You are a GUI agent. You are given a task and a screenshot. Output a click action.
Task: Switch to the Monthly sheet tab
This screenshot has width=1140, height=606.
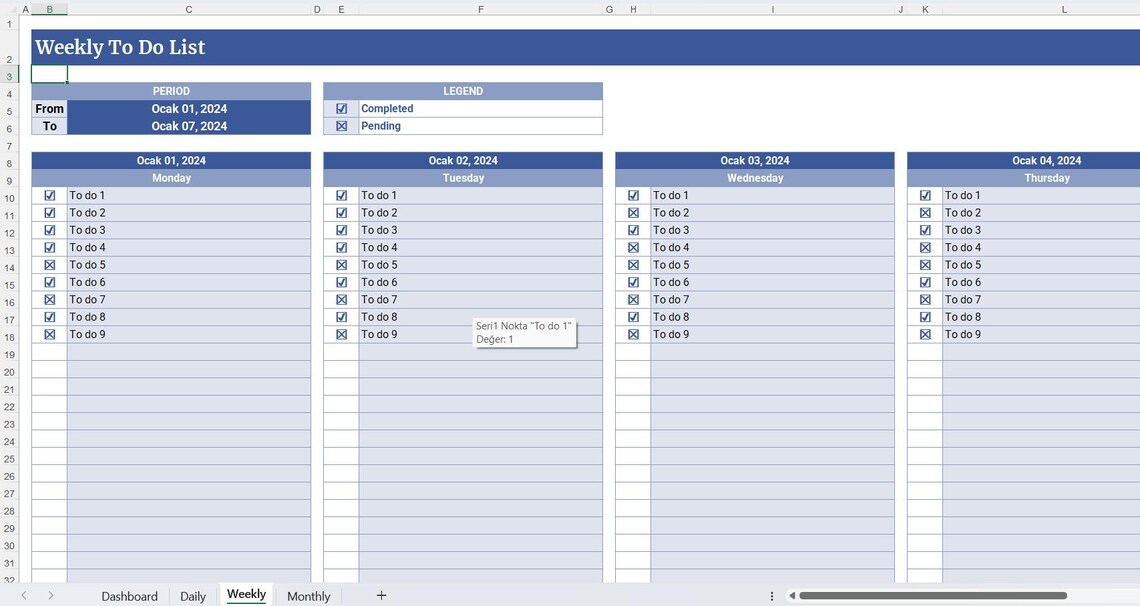pyautogui.click(x=308, y=595)
